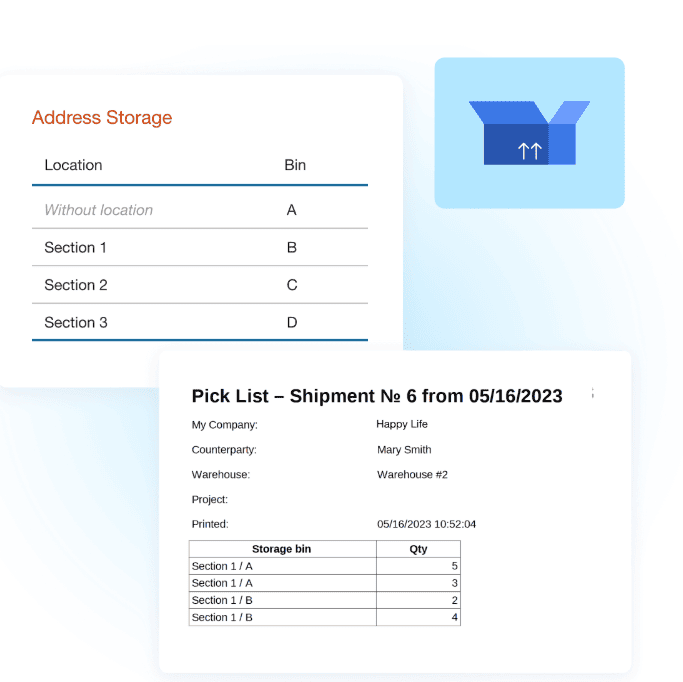Click the 'Section 1 / B' row with qty 4
Image resolution: width=683 pixels, height=682 pixels.
pyautogui.click(x=325, y=617)
